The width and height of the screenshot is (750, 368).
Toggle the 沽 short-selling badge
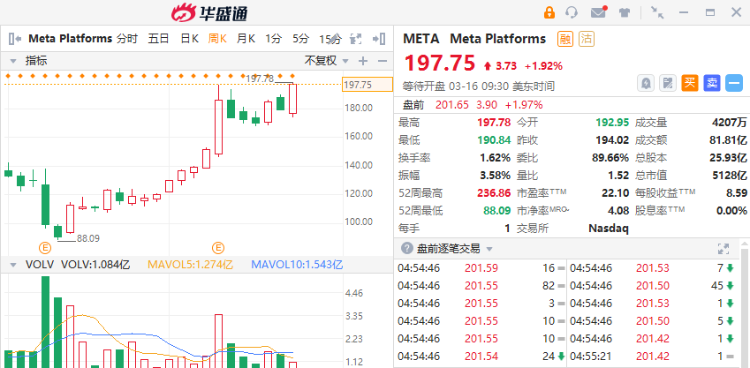click(x=586, y=39)
